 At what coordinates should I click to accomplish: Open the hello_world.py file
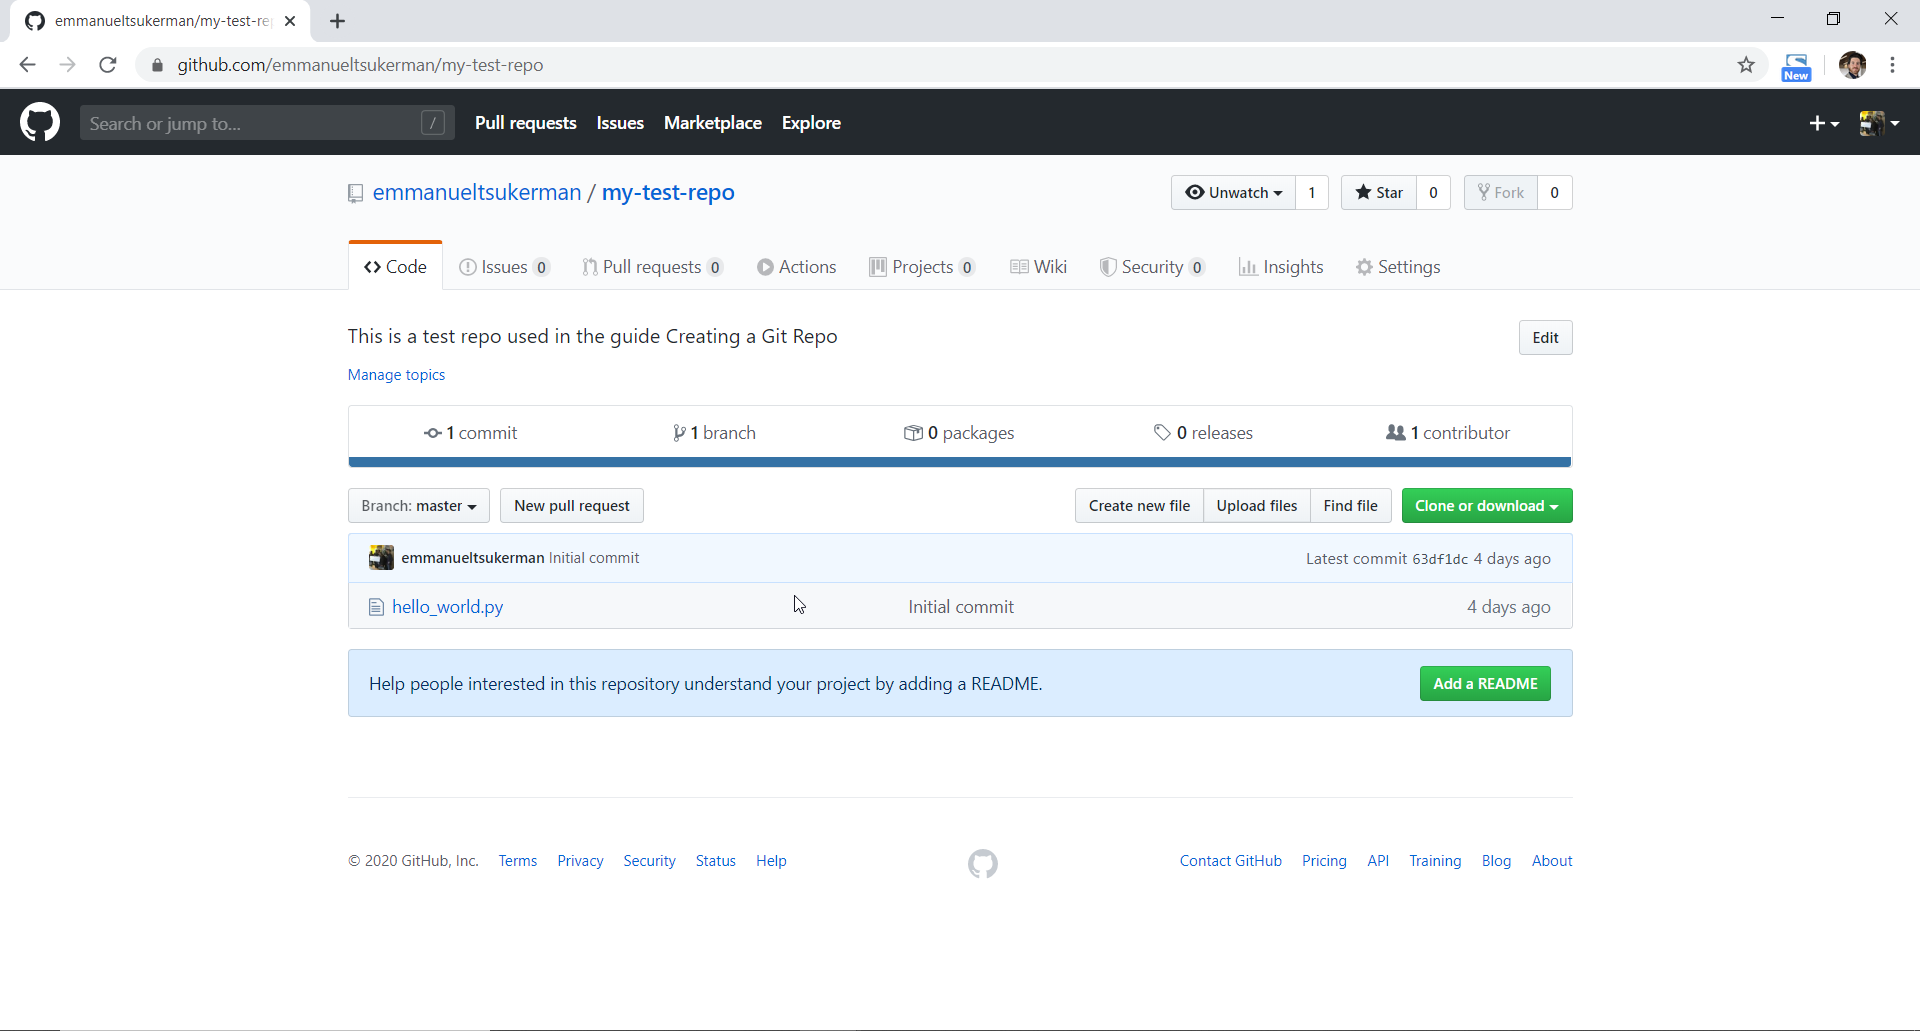pyautogui.click(x=448, y=607)
